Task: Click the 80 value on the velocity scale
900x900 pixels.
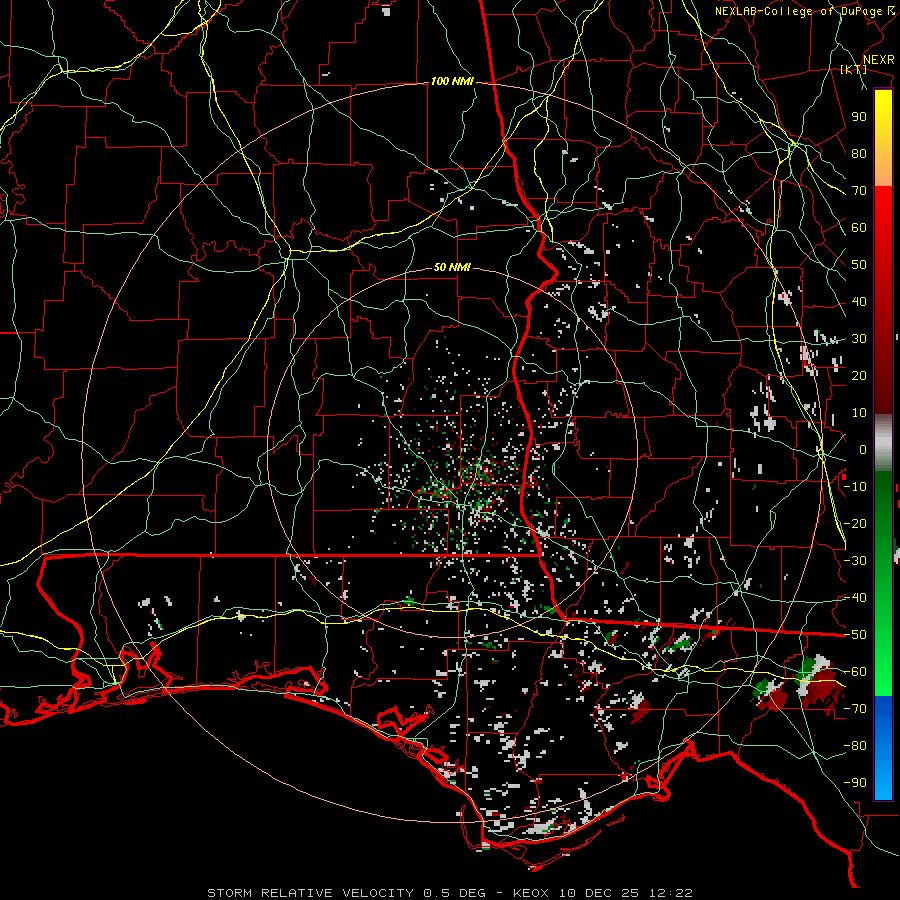Action: pos(859,154)
